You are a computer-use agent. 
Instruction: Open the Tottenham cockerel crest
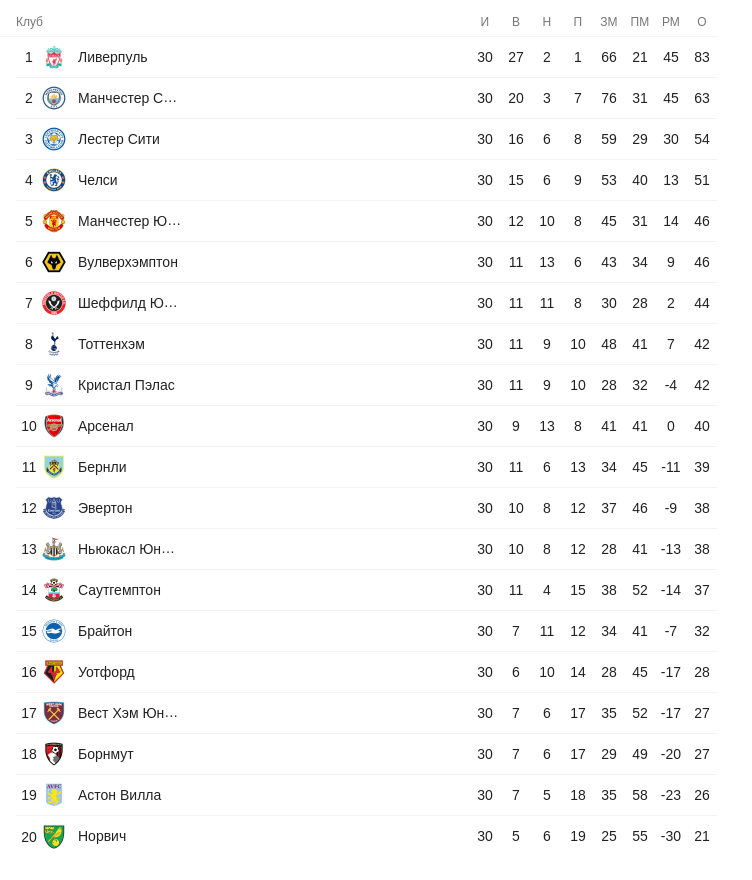[54, 344]
